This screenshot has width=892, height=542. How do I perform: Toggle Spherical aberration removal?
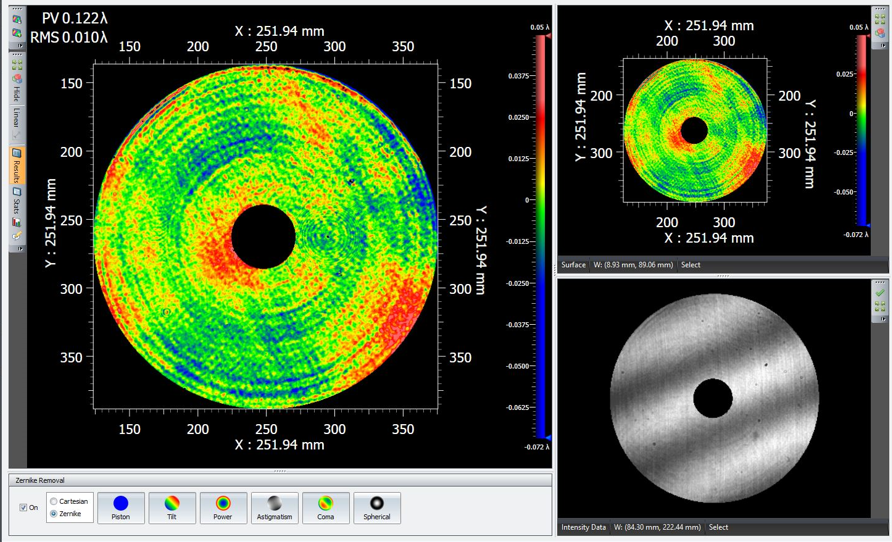tap(377, 508)
